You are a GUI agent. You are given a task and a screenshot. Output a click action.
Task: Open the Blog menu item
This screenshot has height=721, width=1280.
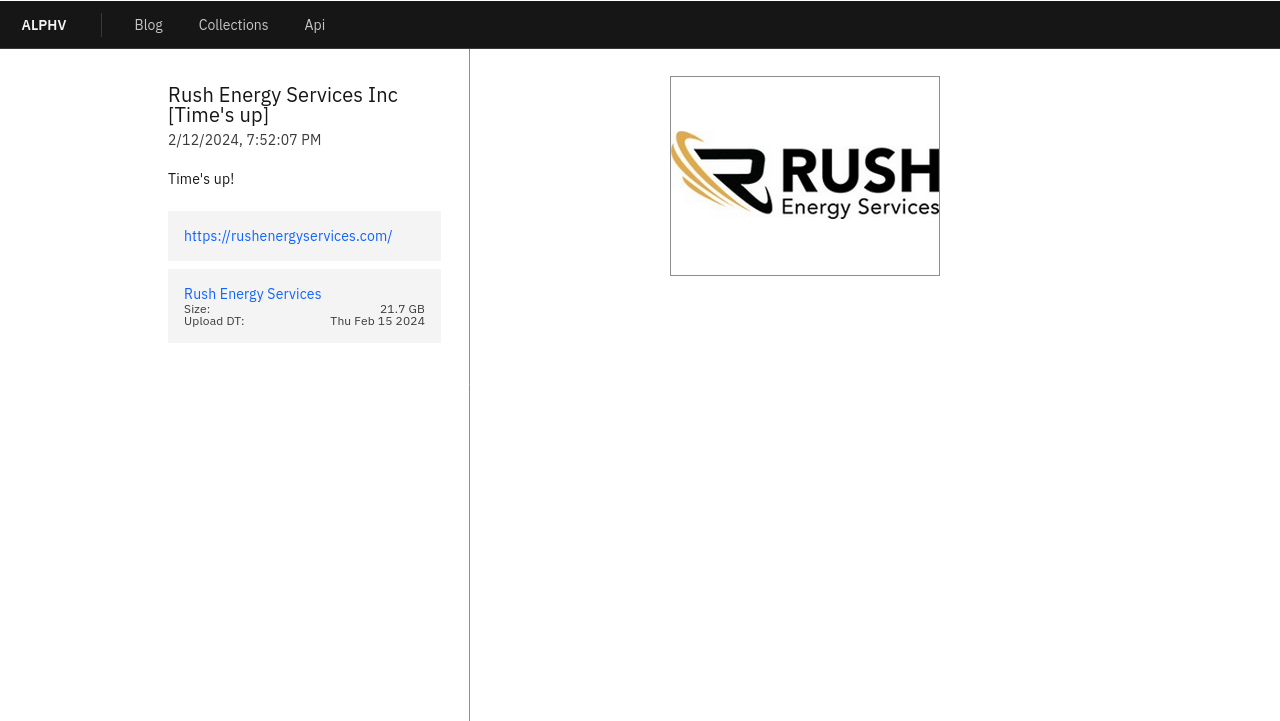148,25
